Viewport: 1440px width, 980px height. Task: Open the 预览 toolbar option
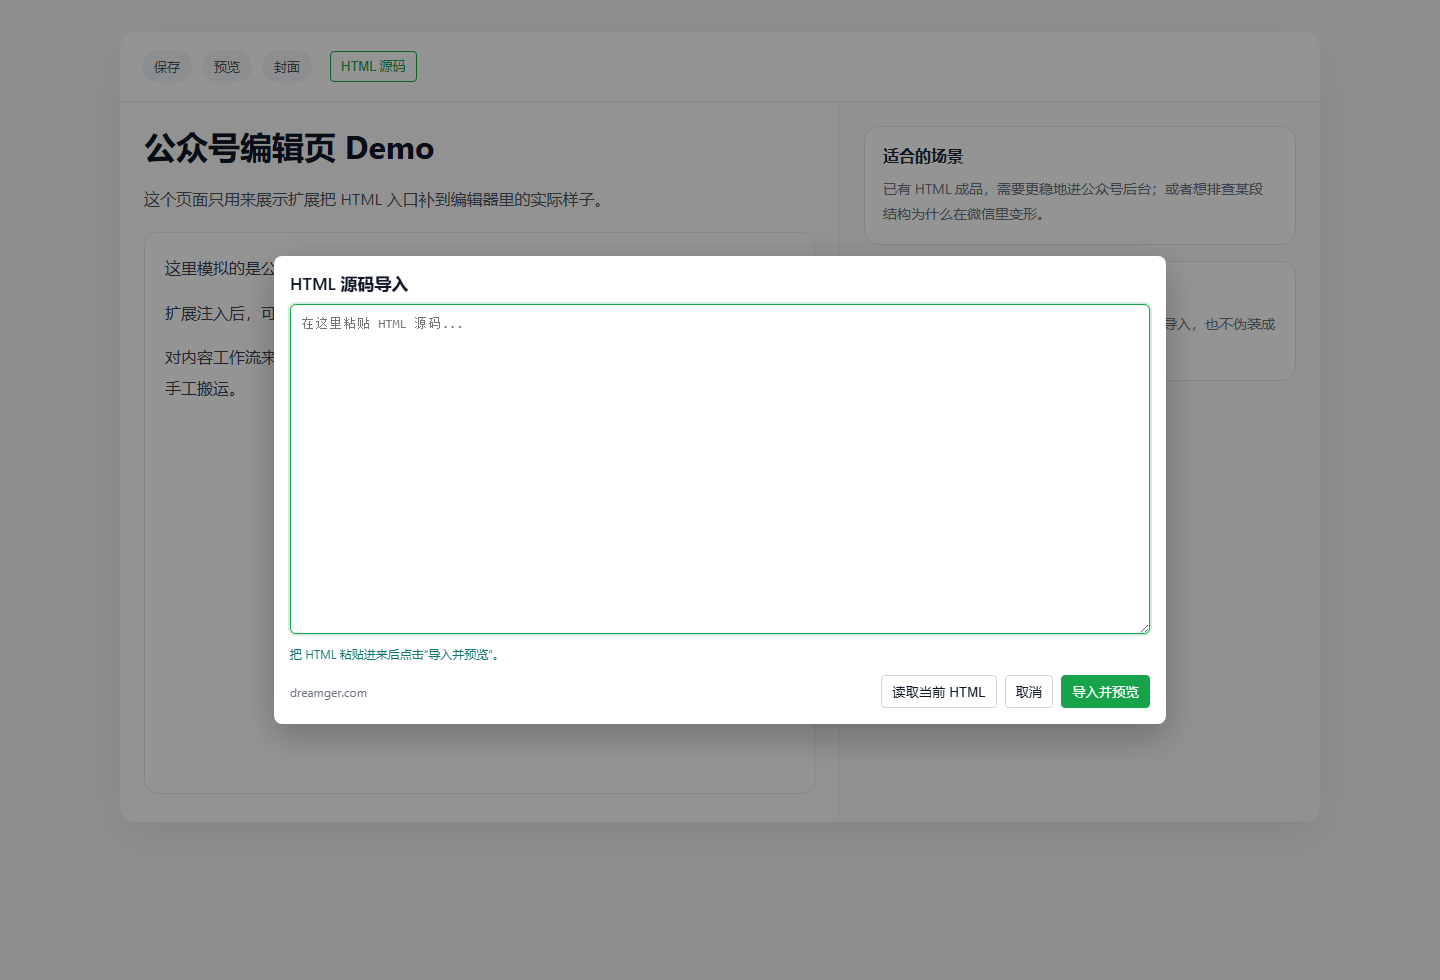227,67
